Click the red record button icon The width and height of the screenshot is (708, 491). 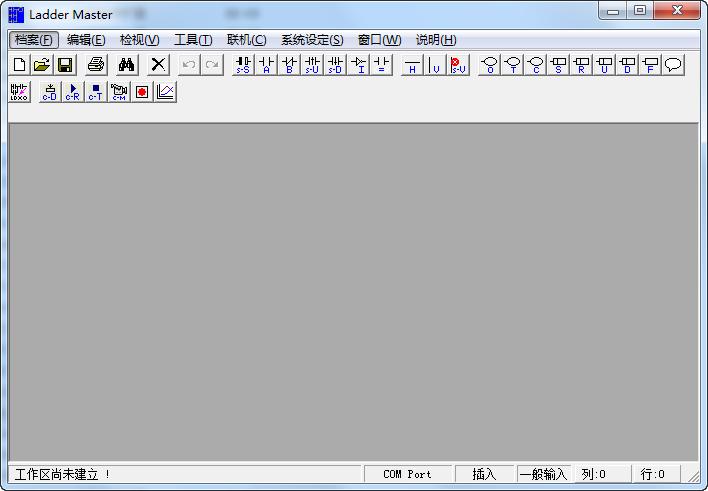[x=142, y=92]
